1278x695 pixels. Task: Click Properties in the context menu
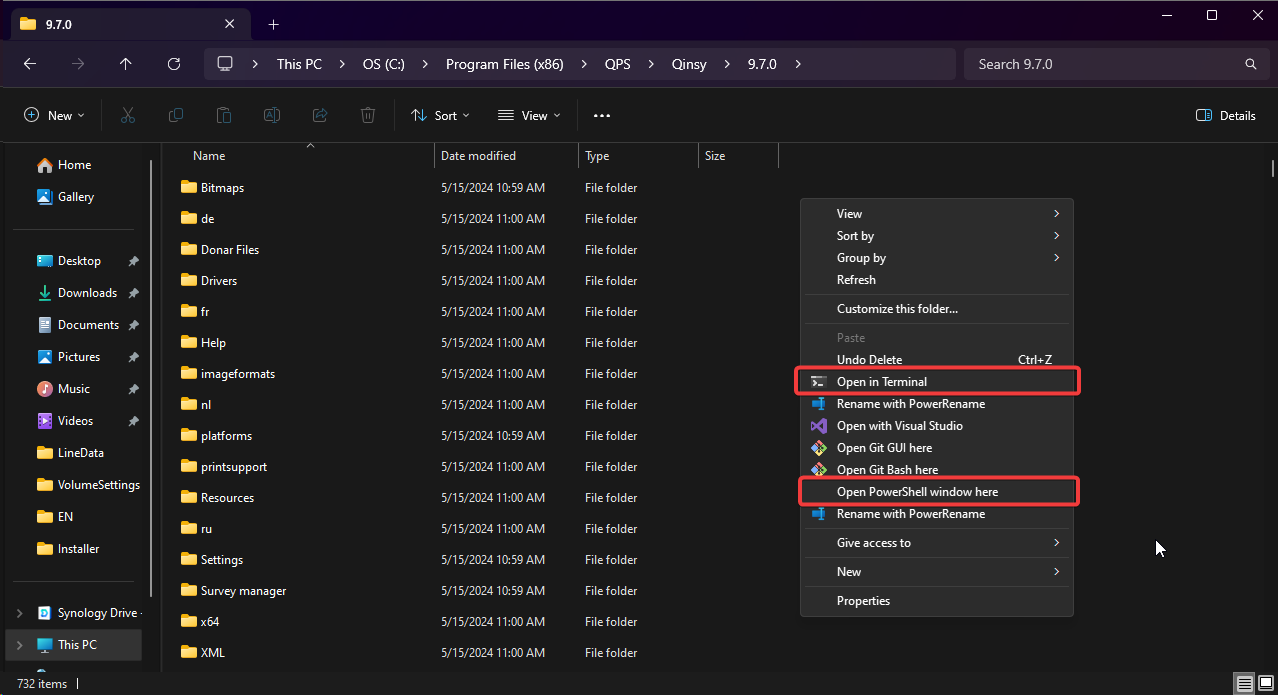click(863, 601)
